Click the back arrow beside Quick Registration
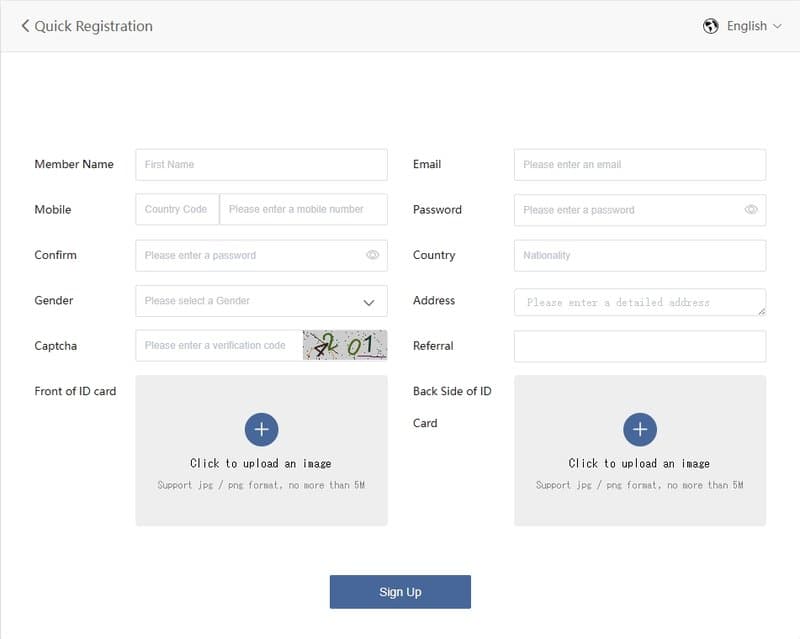Image resolution: width=800 pixels, height=639 pixels. (25, 26)
